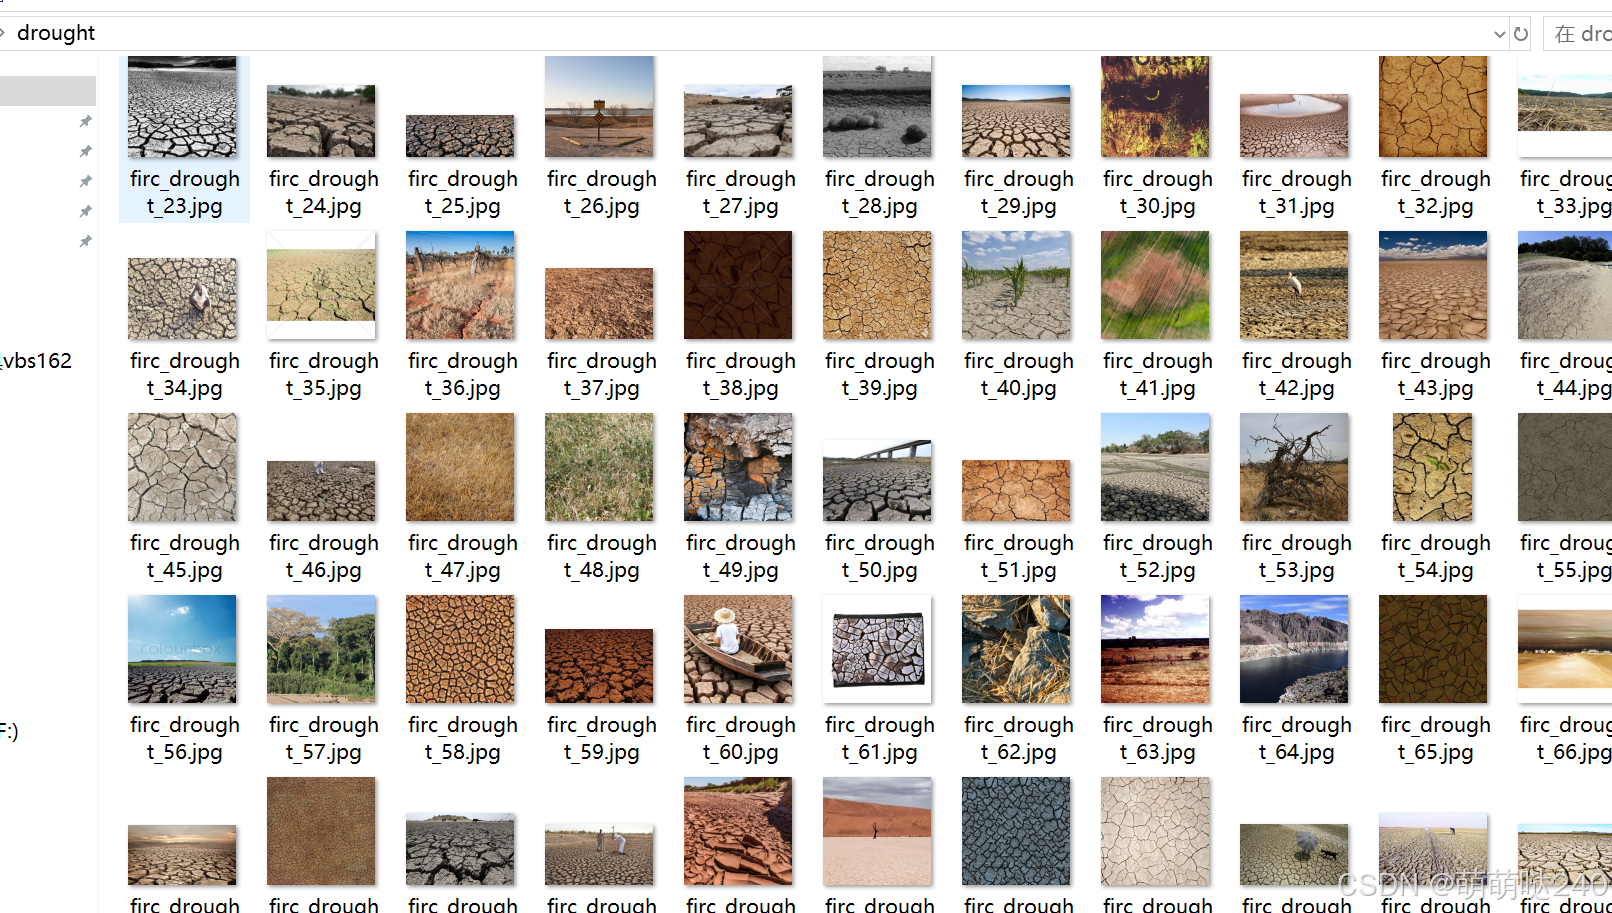Screen dimensions: 1612x913
Task: Select the firc_drought_23.jpg thumbnail
Action: click(x=184, y=138)
